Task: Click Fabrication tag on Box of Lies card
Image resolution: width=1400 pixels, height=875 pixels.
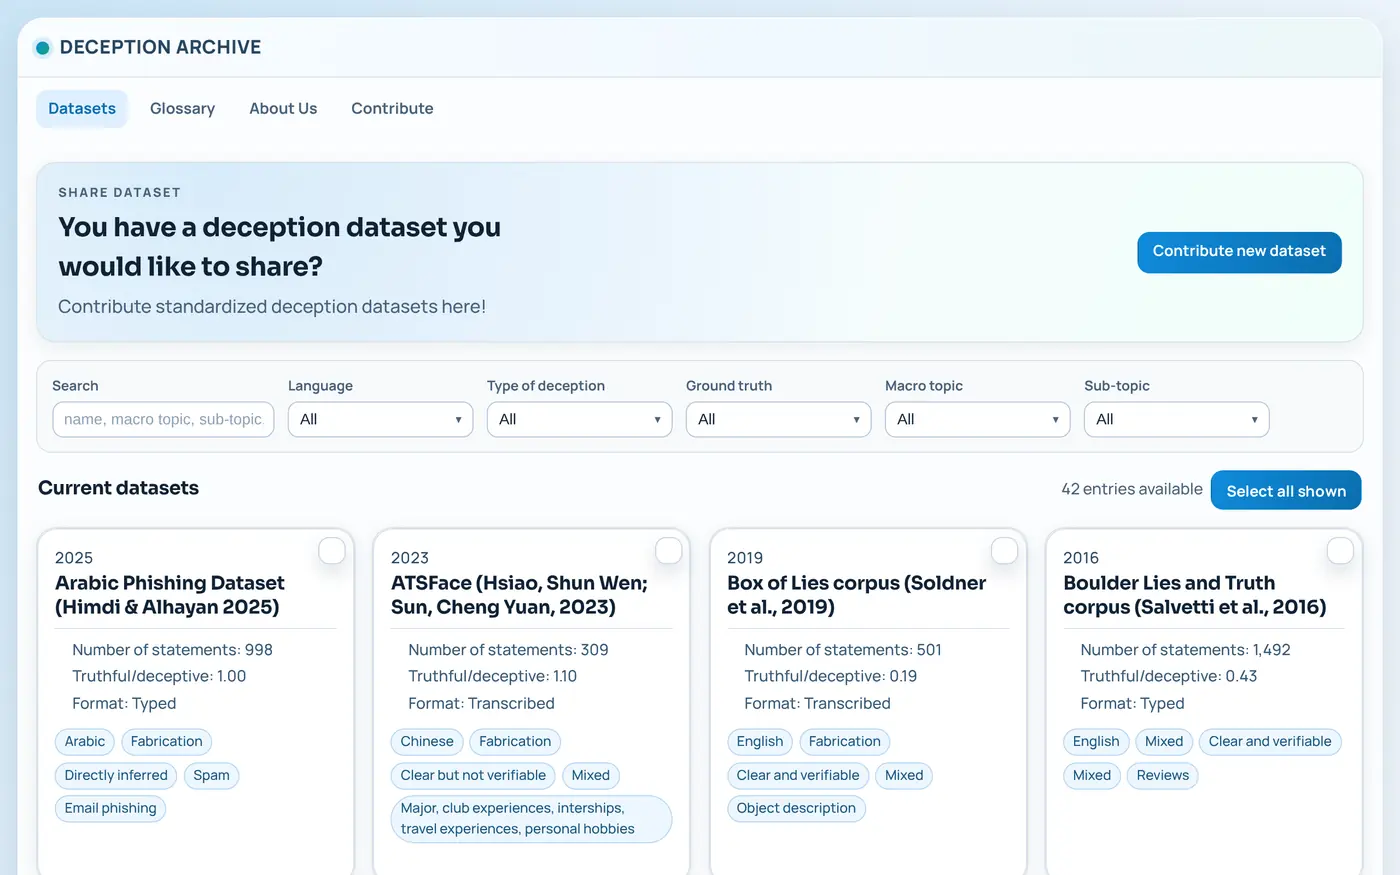Action: pyautogui.click(x=845, y=742)
